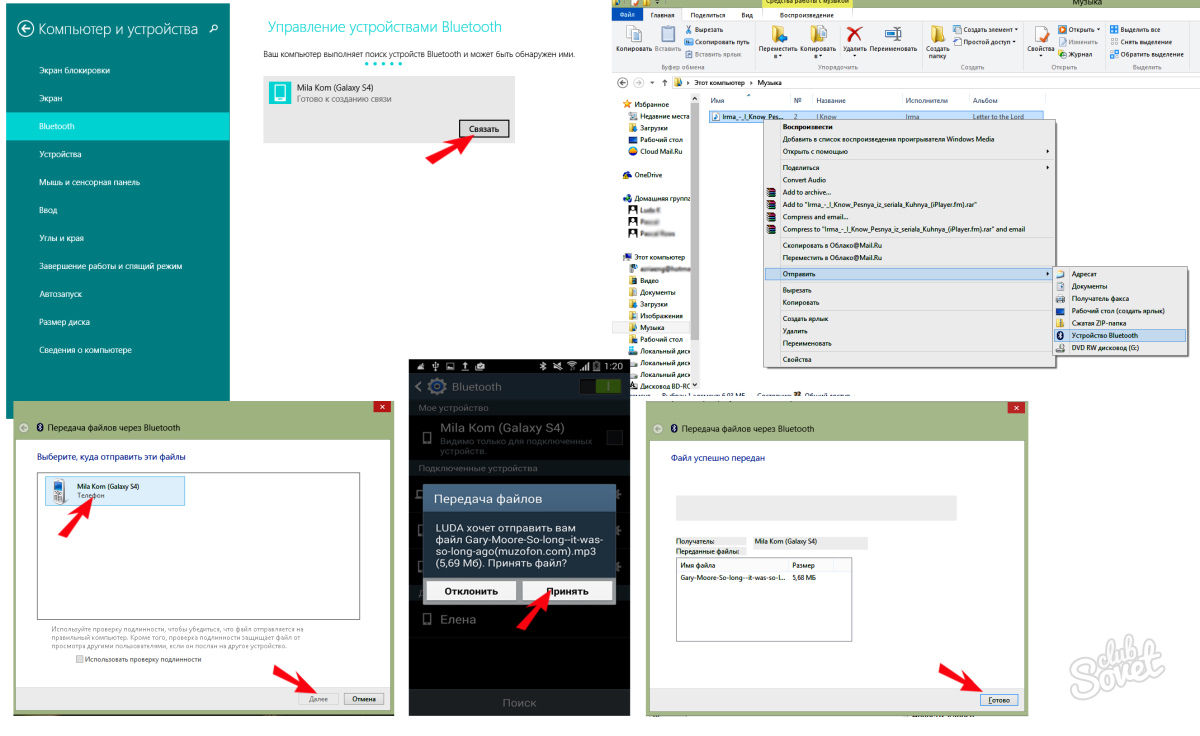Click the Journal (Журнал) ribbon item

1074,53
